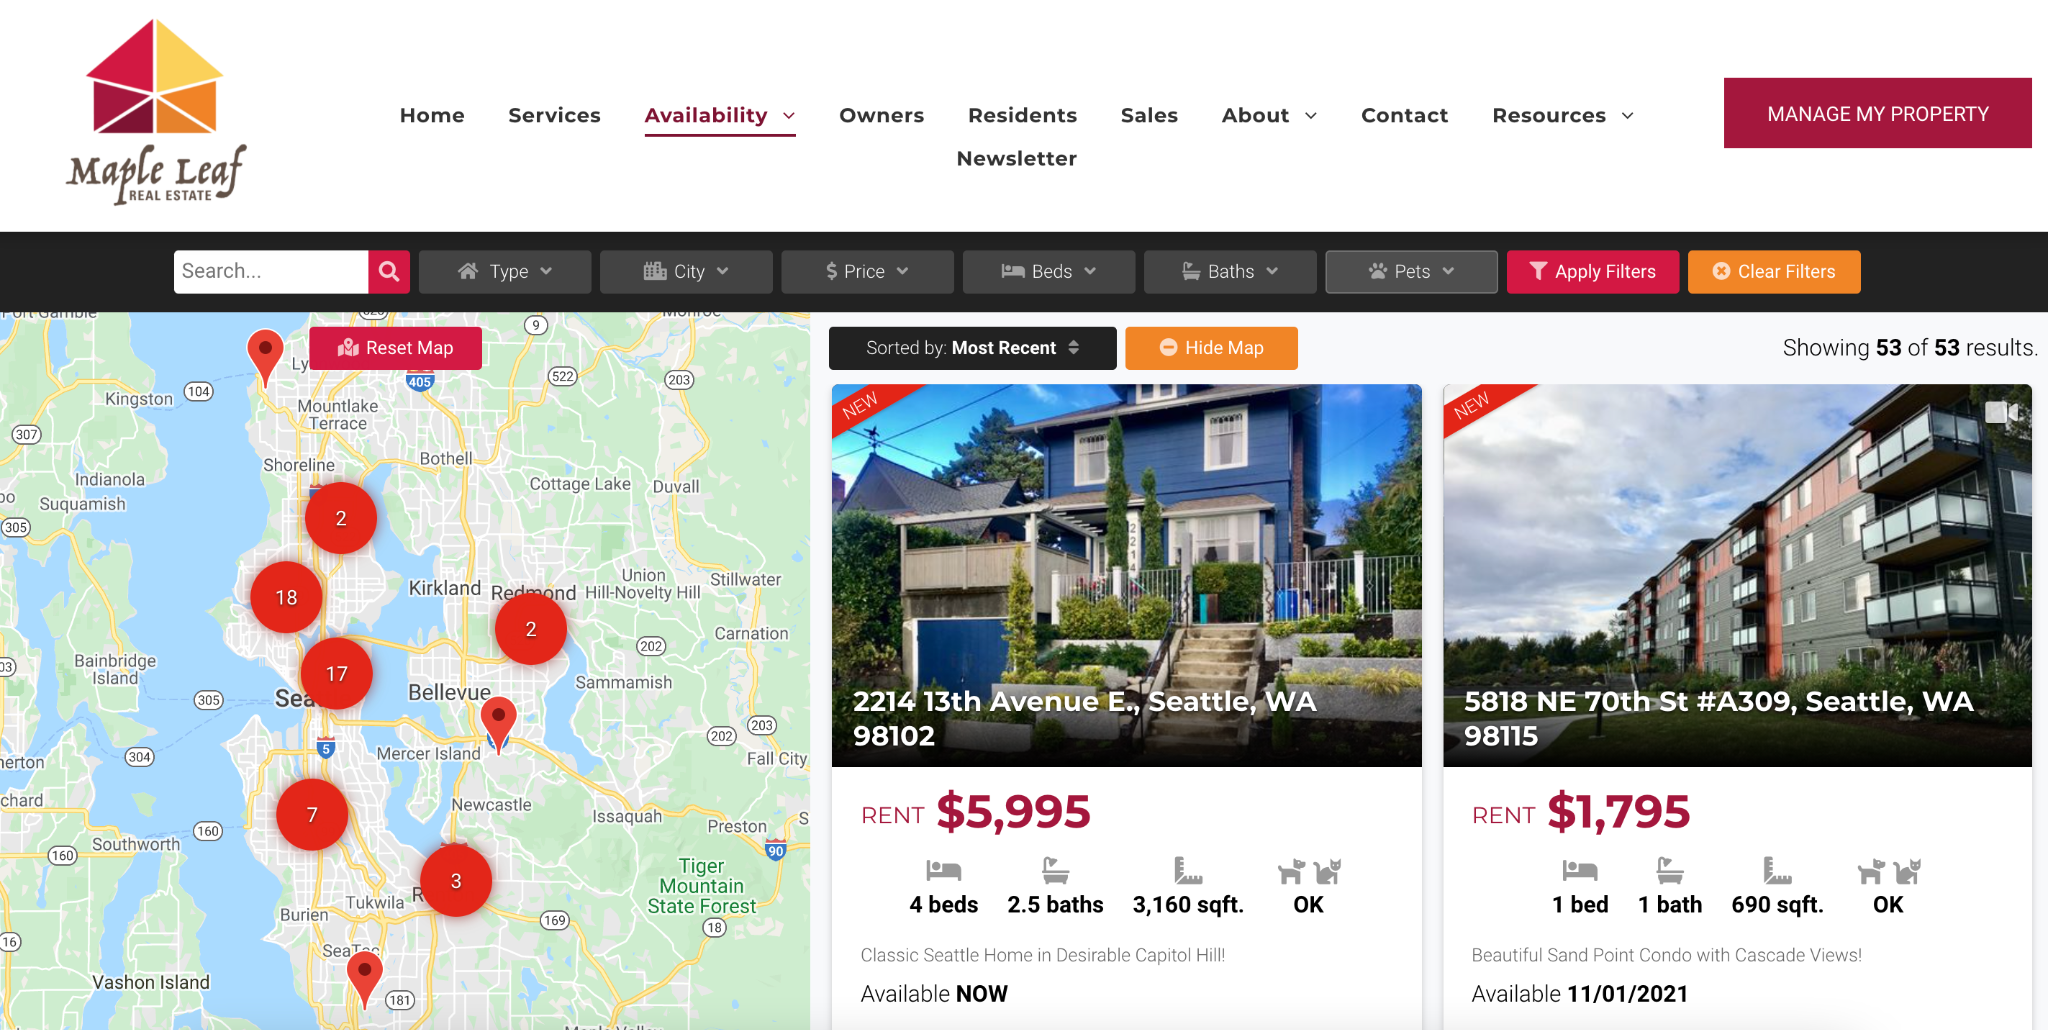Open the 2214 13th Avenue E. listing photo
Screen dimensions: 2048x1030
(1126, 575)
